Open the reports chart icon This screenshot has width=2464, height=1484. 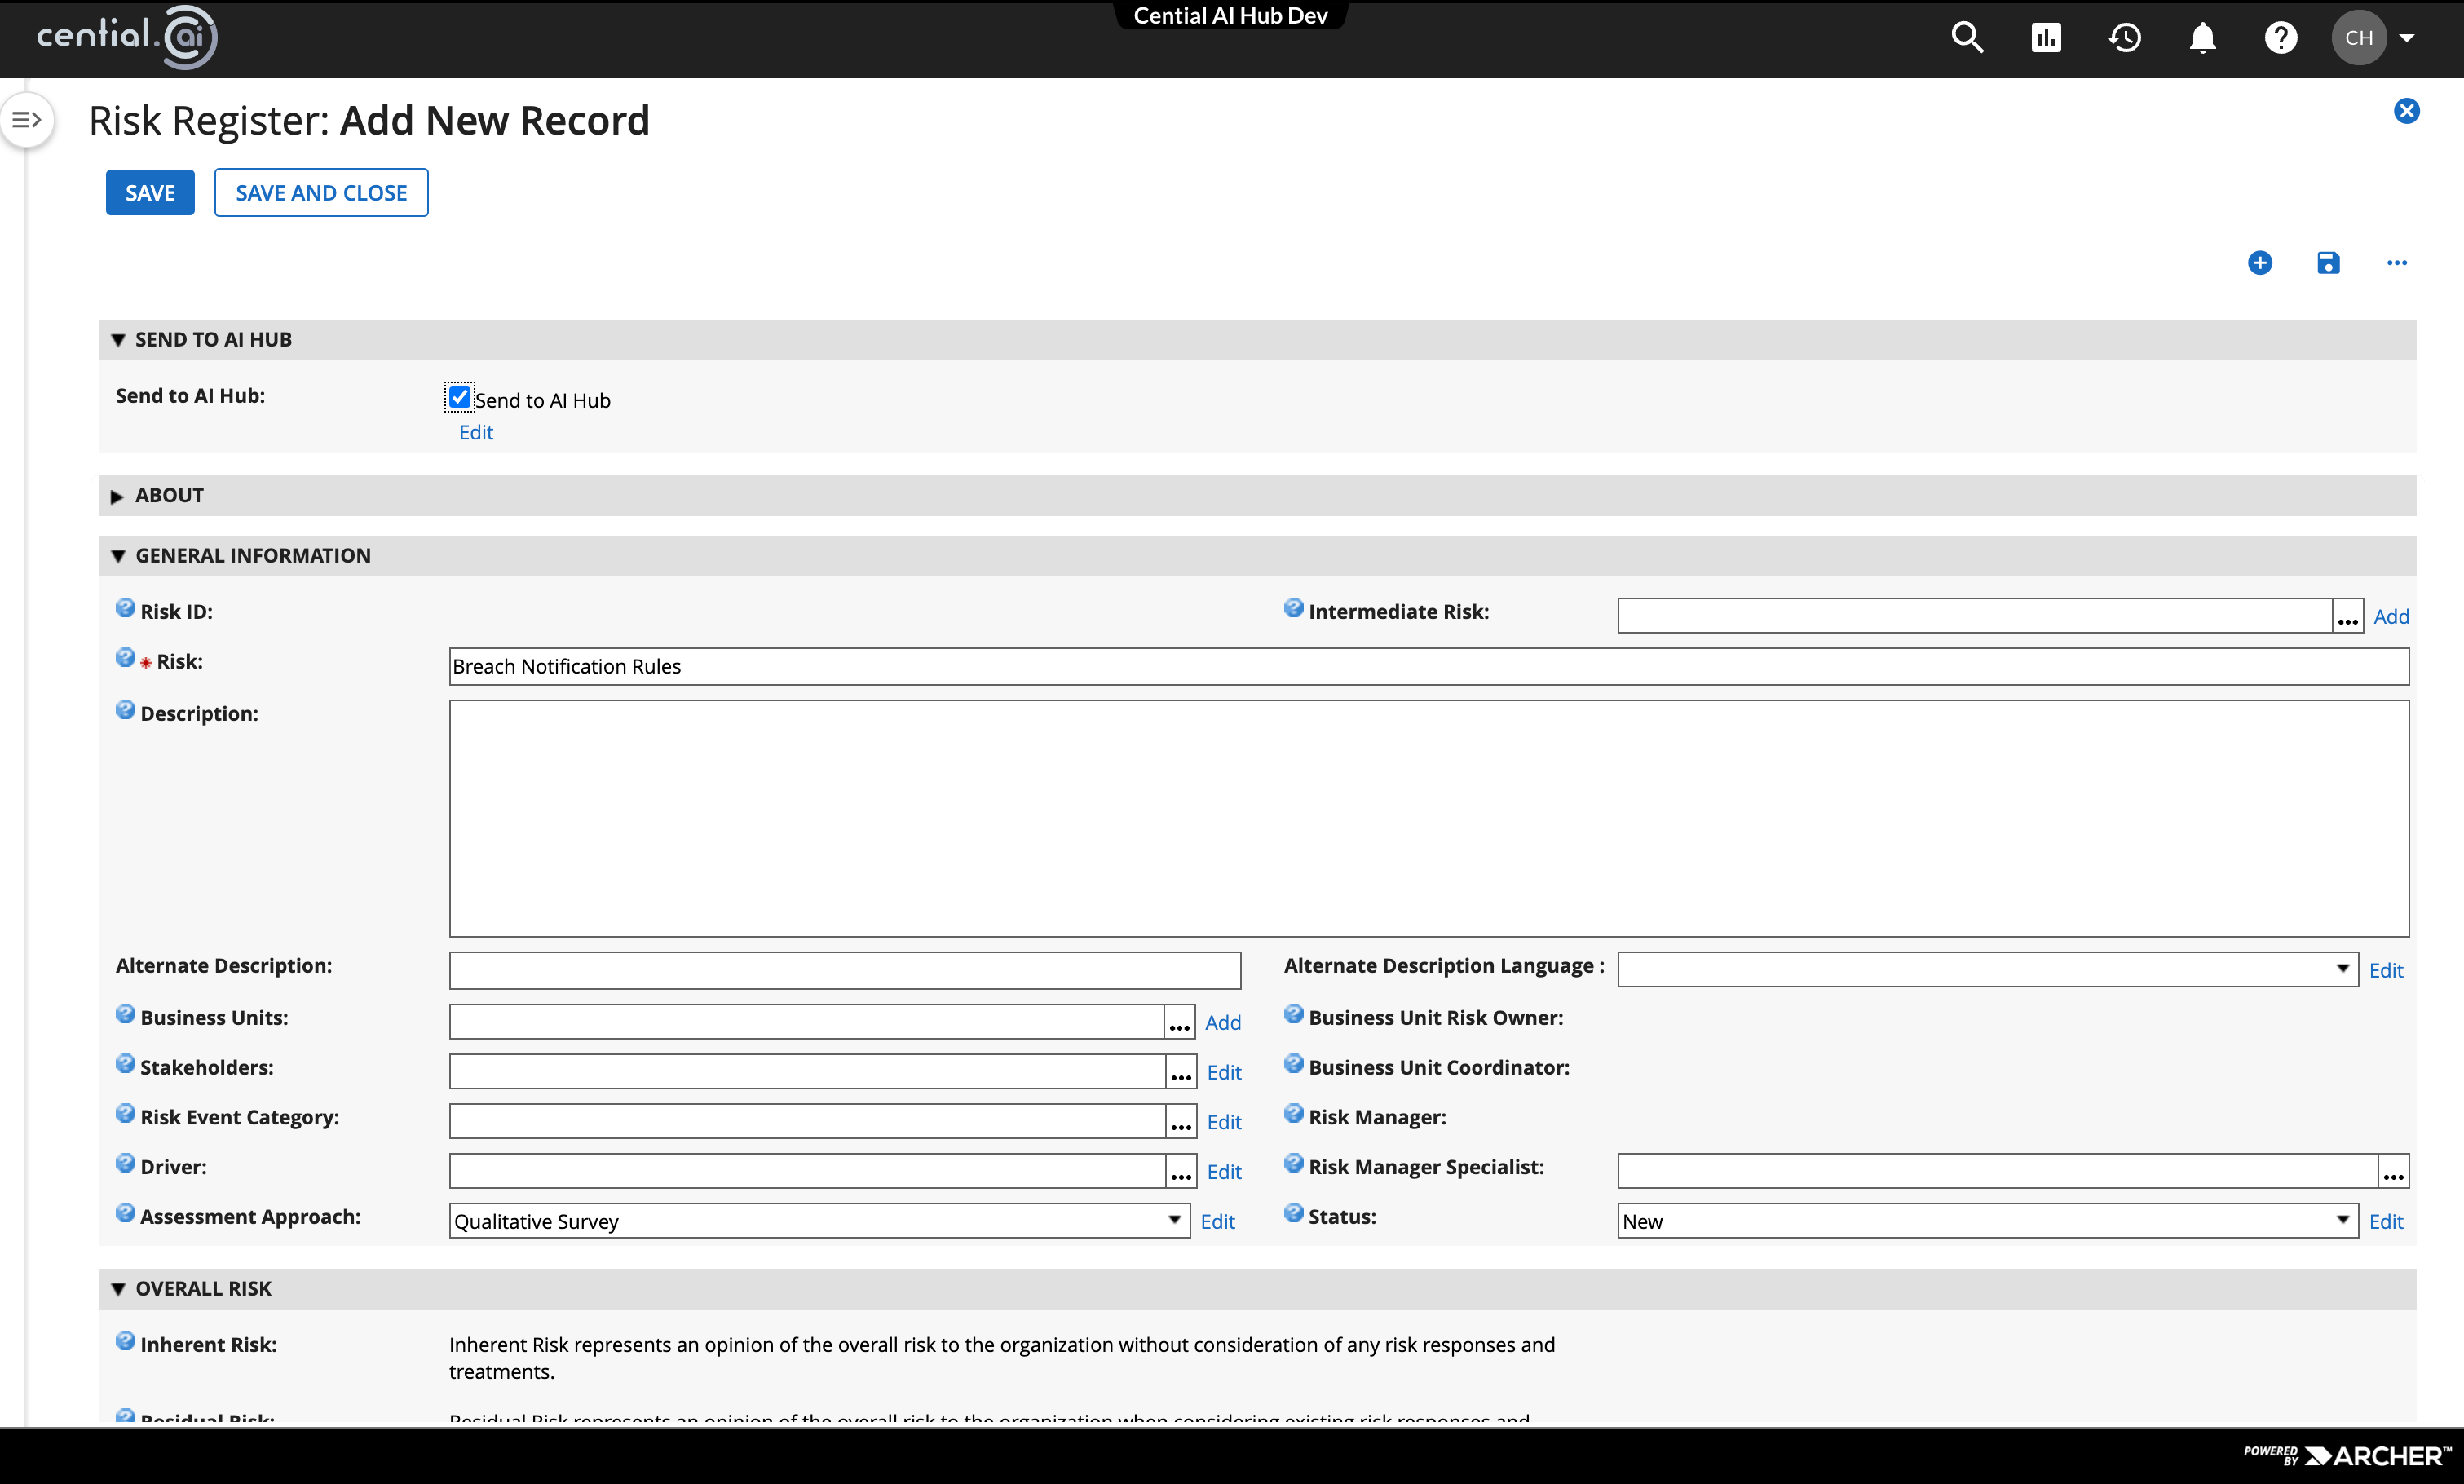click(x=2045, y=38)
